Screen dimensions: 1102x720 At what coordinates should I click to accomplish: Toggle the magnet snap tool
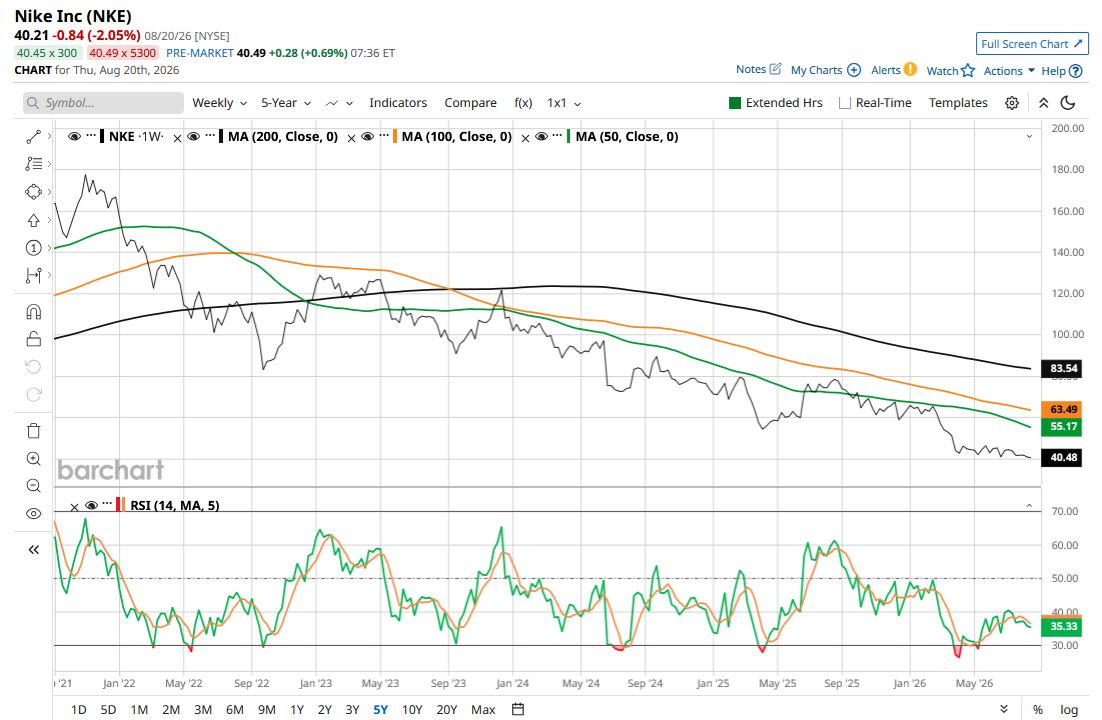click(33, 311)
